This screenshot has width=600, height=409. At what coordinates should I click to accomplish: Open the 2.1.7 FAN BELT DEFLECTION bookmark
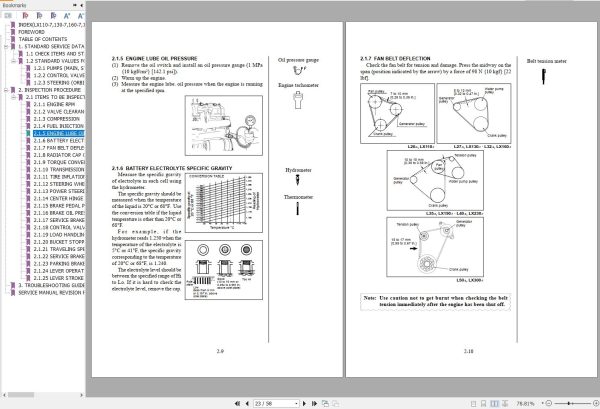click(59, 148)
